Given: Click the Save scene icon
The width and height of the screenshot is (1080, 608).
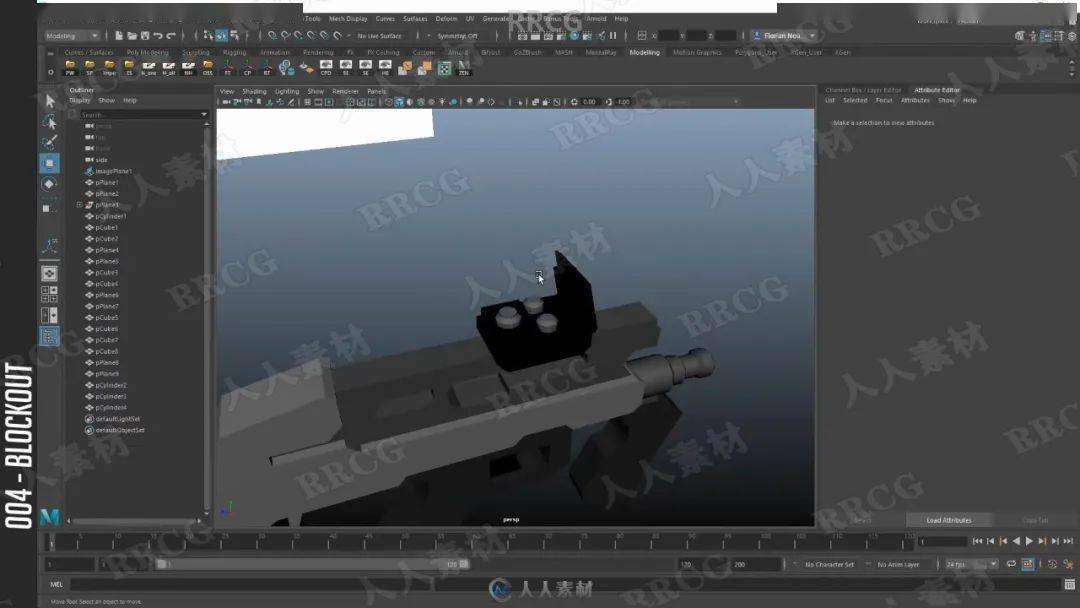Looking at the screenshot, I should pyautogui.click(x=145, y=35).
